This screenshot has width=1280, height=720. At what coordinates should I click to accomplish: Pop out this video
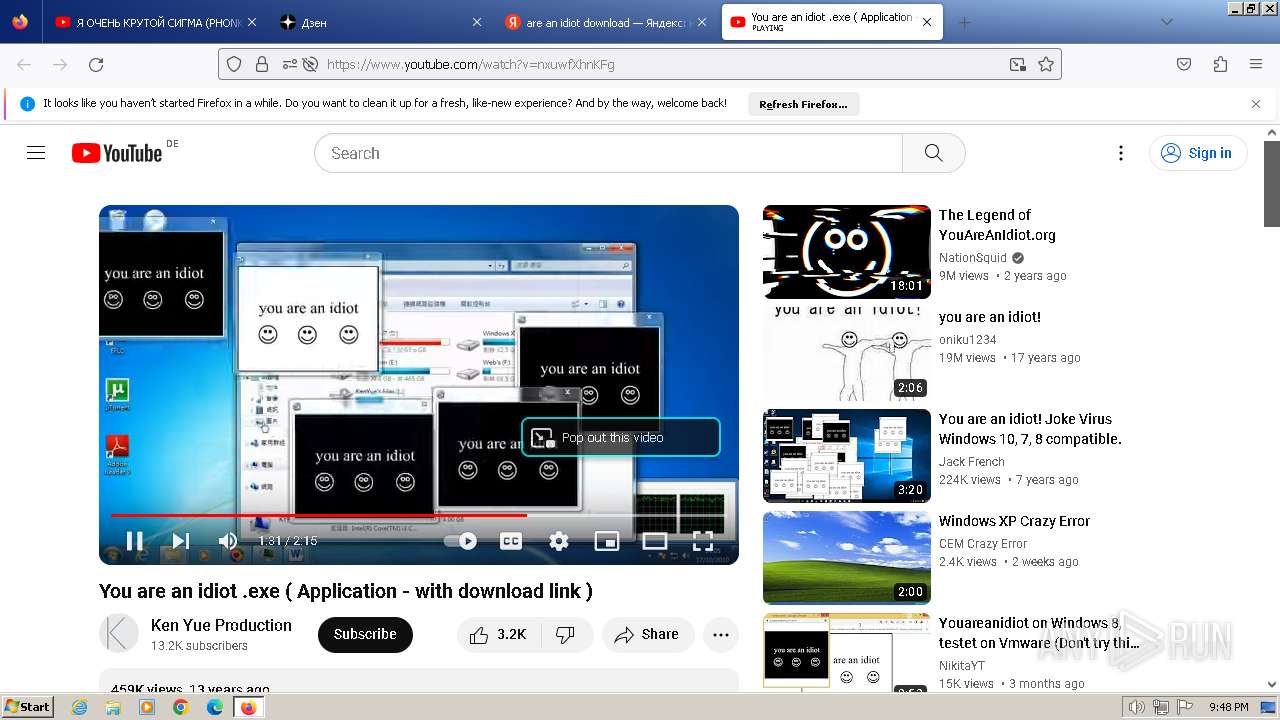coord(620,437)
